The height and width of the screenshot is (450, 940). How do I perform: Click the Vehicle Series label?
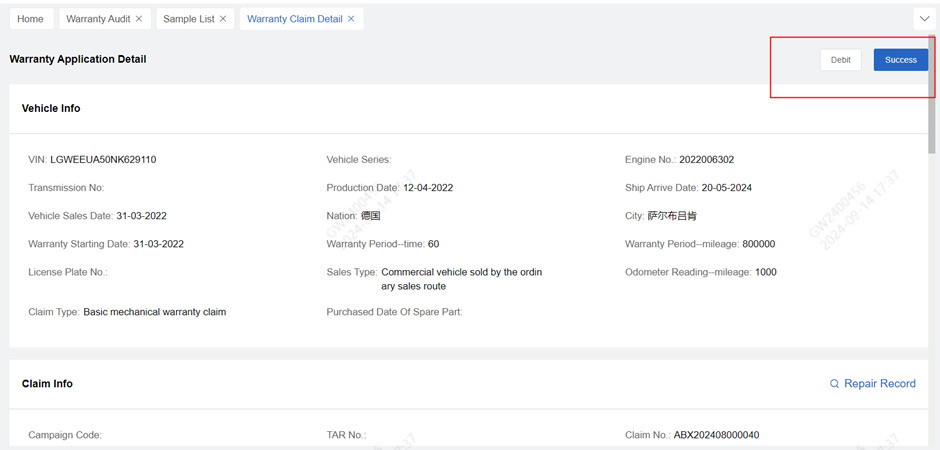(359, 159)
